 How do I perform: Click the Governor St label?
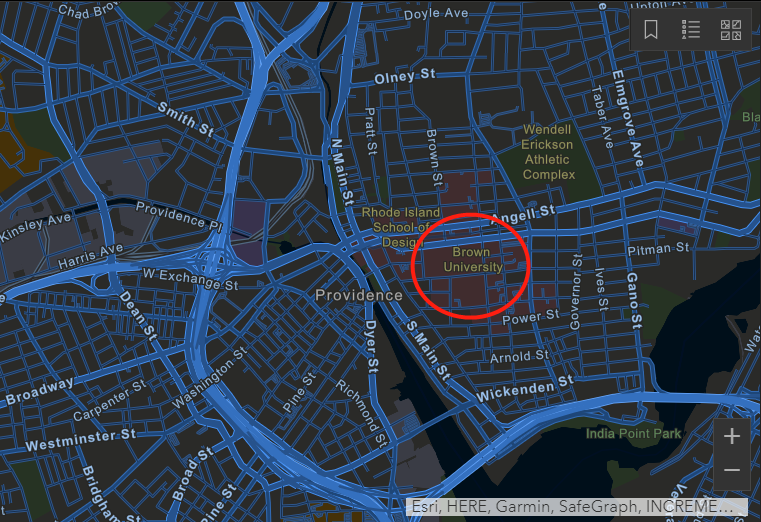(576, 292)
